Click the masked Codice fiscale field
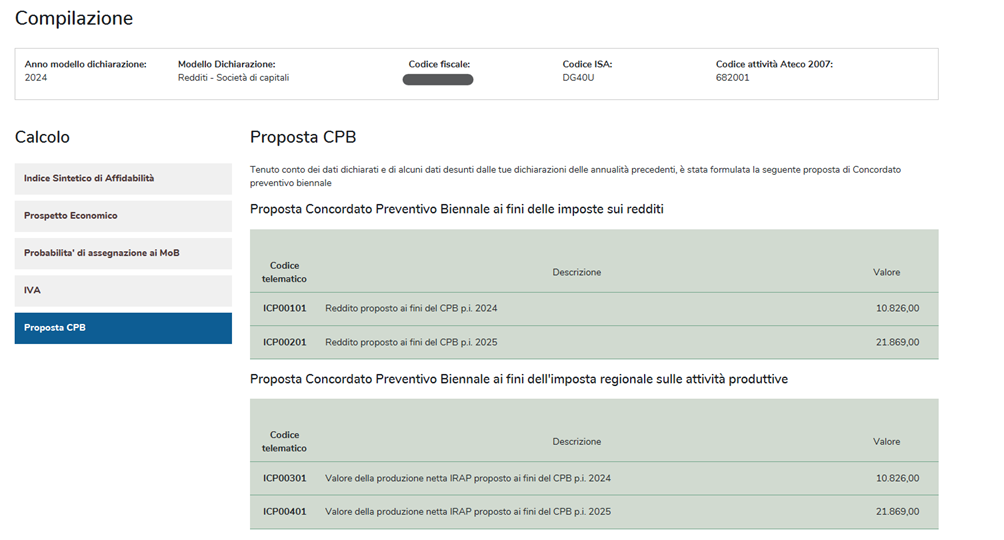1004x540 pixels. click(438, 79)
